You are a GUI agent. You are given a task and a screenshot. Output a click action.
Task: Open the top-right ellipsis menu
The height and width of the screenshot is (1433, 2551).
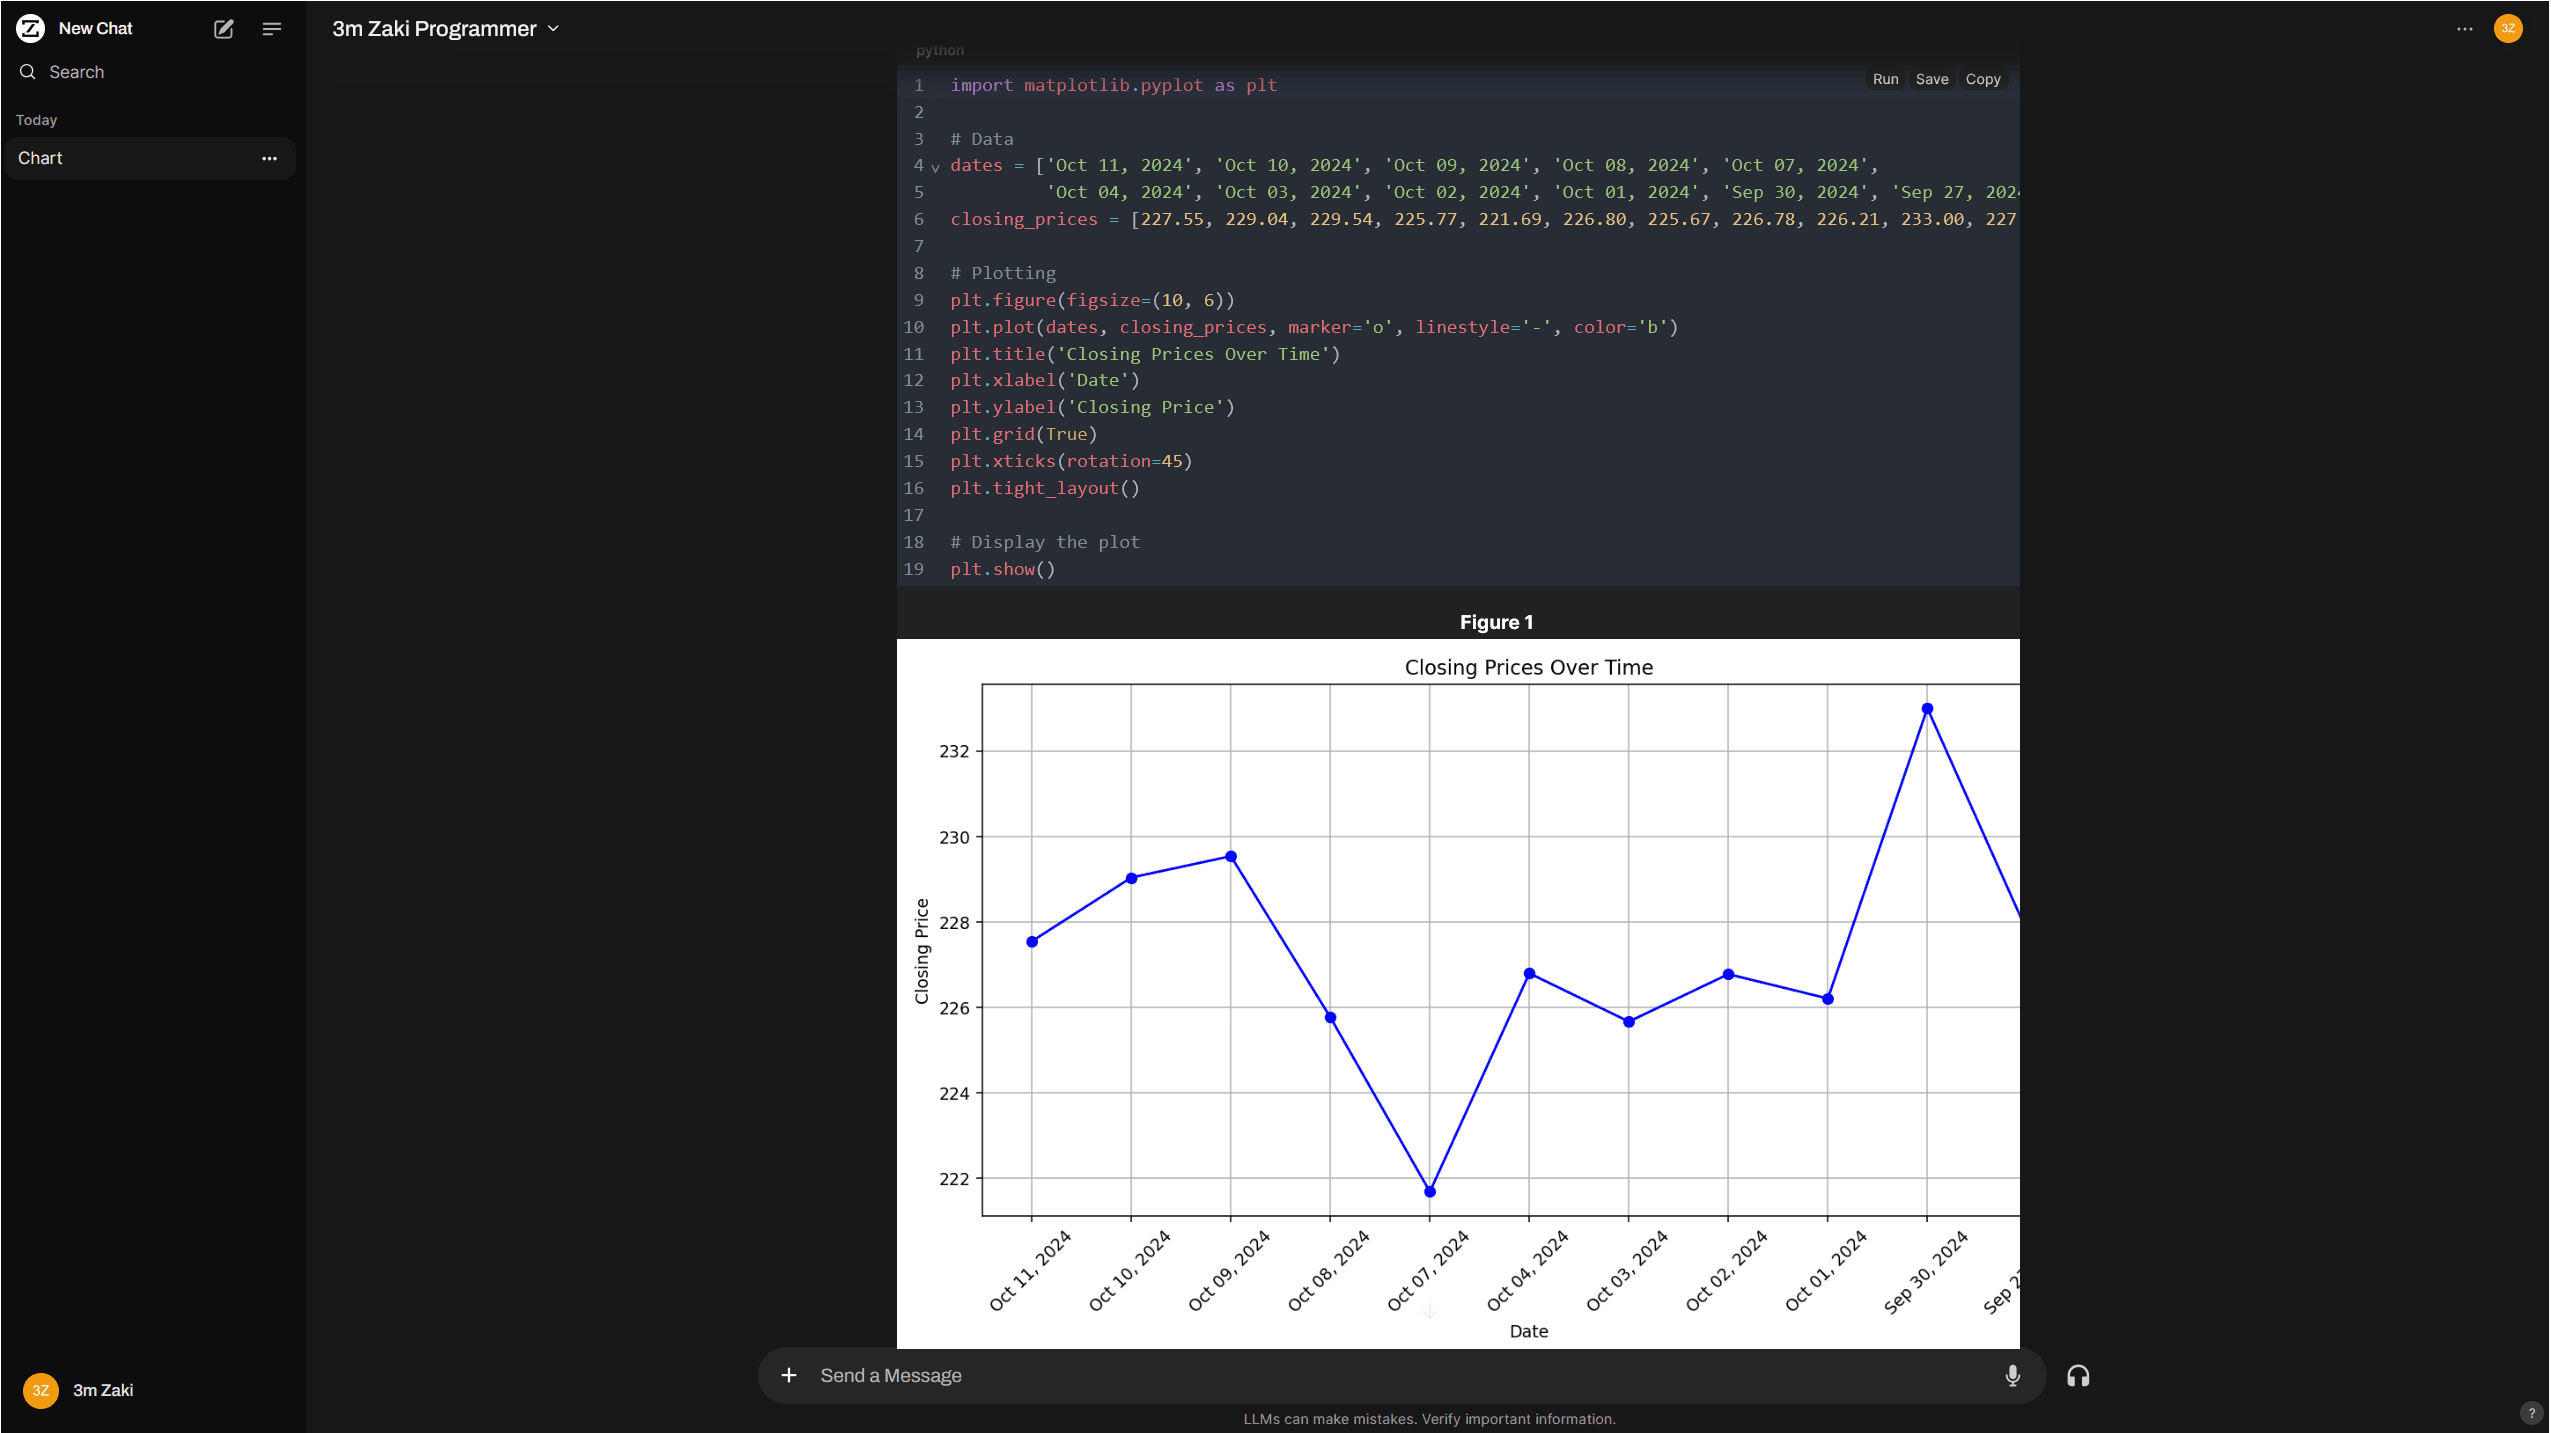pyautogui.click(x=2464, y=29)
